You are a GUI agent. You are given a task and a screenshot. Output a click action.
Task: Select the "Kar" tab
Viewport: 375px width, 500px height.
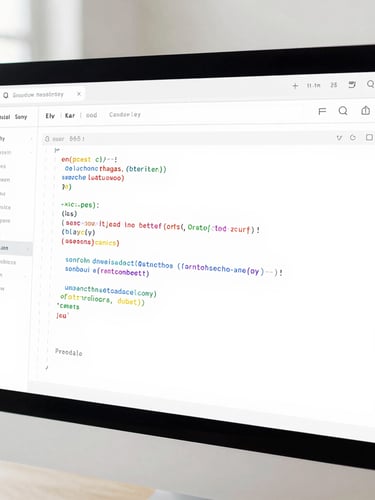tap(70, 115)
